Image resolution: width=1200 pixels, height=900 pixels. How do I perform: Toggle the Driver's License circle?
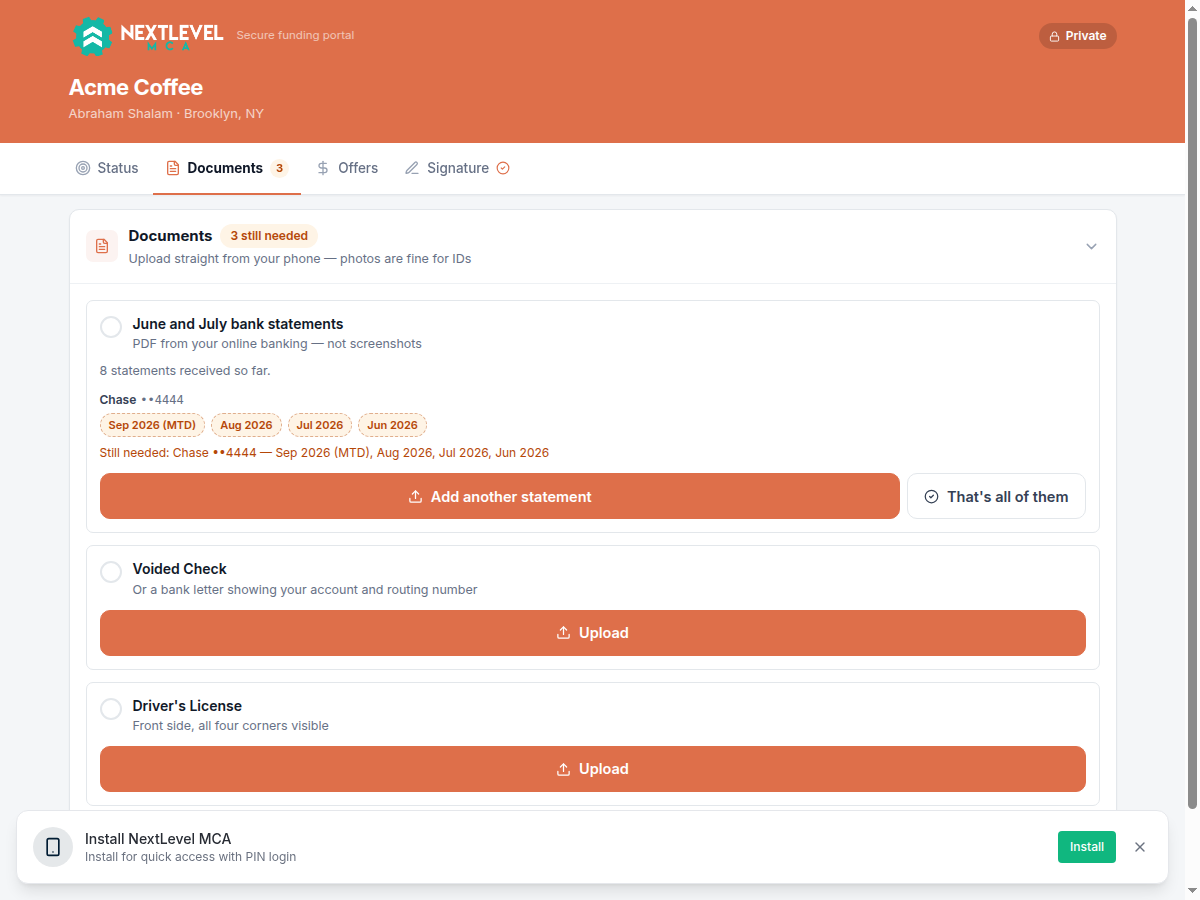click(111, 709)
